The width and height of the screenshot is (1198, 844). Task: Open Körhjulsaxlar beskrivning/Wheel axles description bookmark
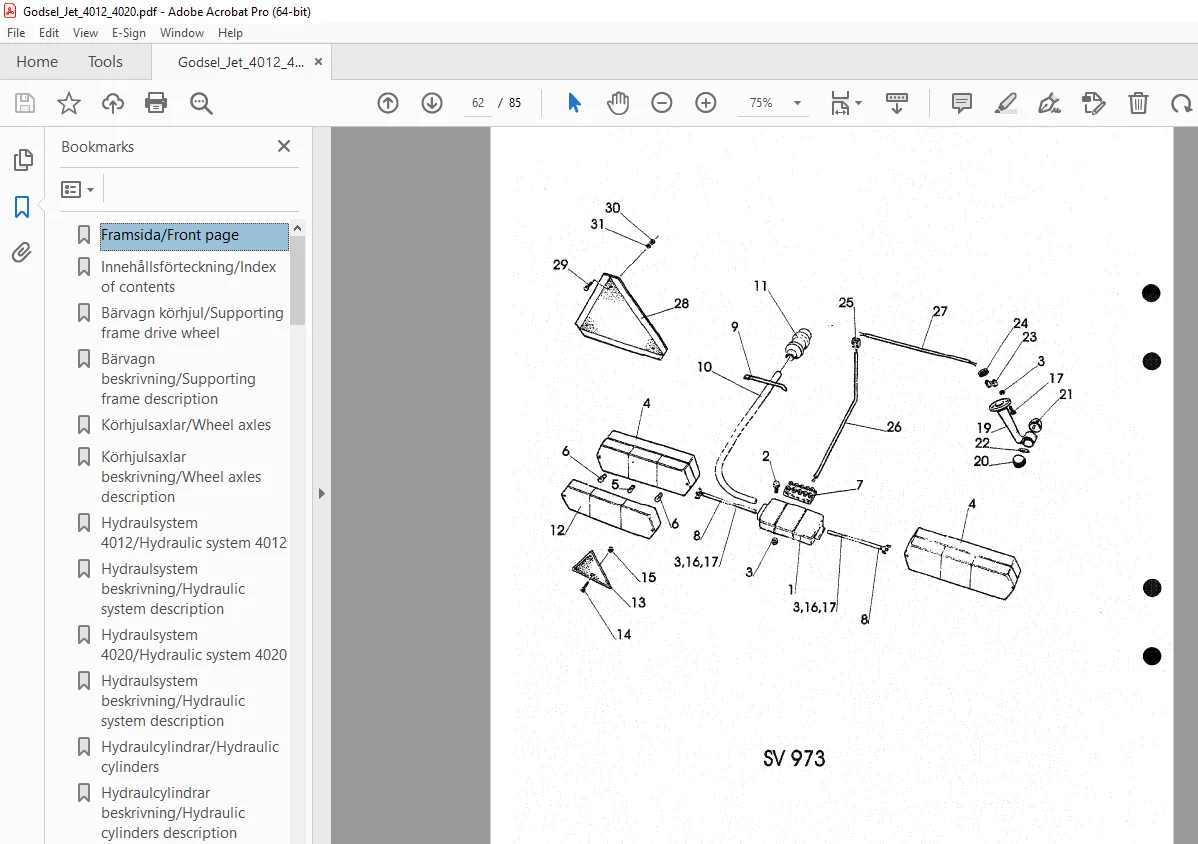pos(181,477)
